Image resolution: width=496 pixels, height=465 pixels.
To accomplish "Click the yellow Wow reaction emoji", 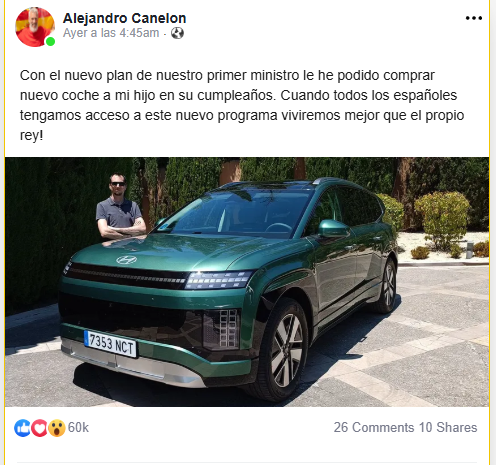I will pyautogui.click(x=56, y=428).
